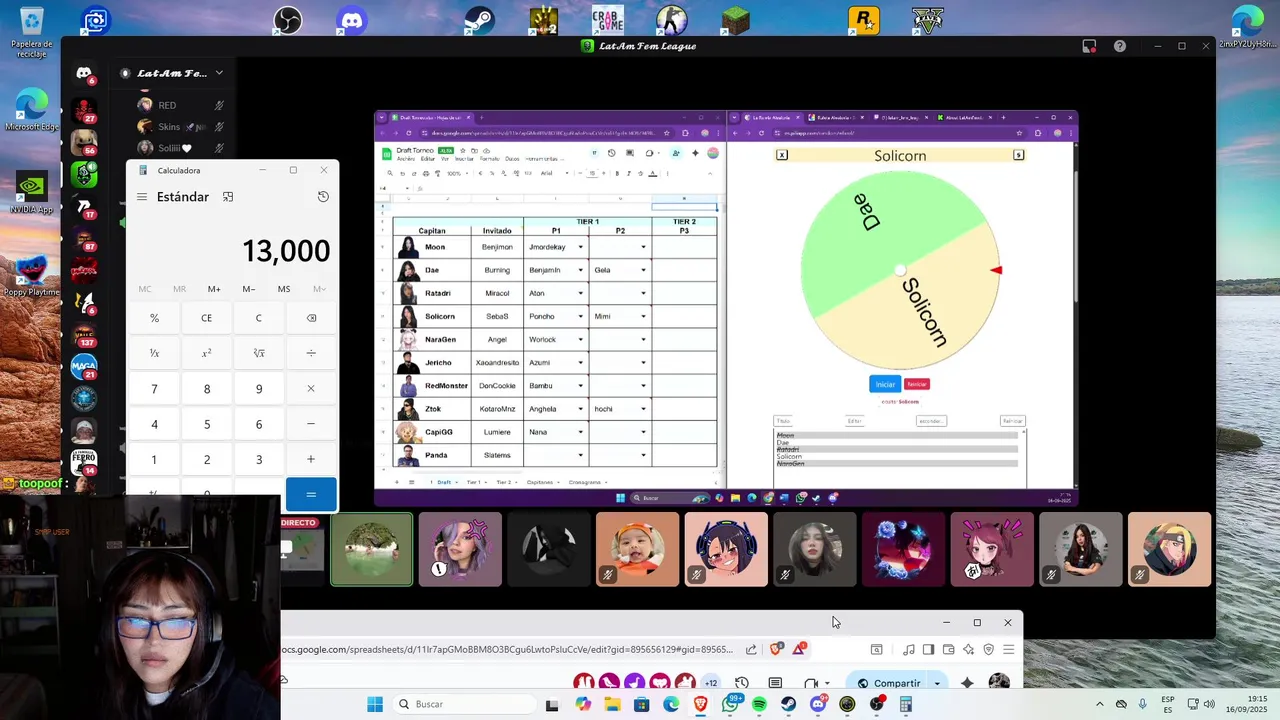
Task: Open P1 dropdown in NaraGen row (Worlock)
Action: (580, 339)
